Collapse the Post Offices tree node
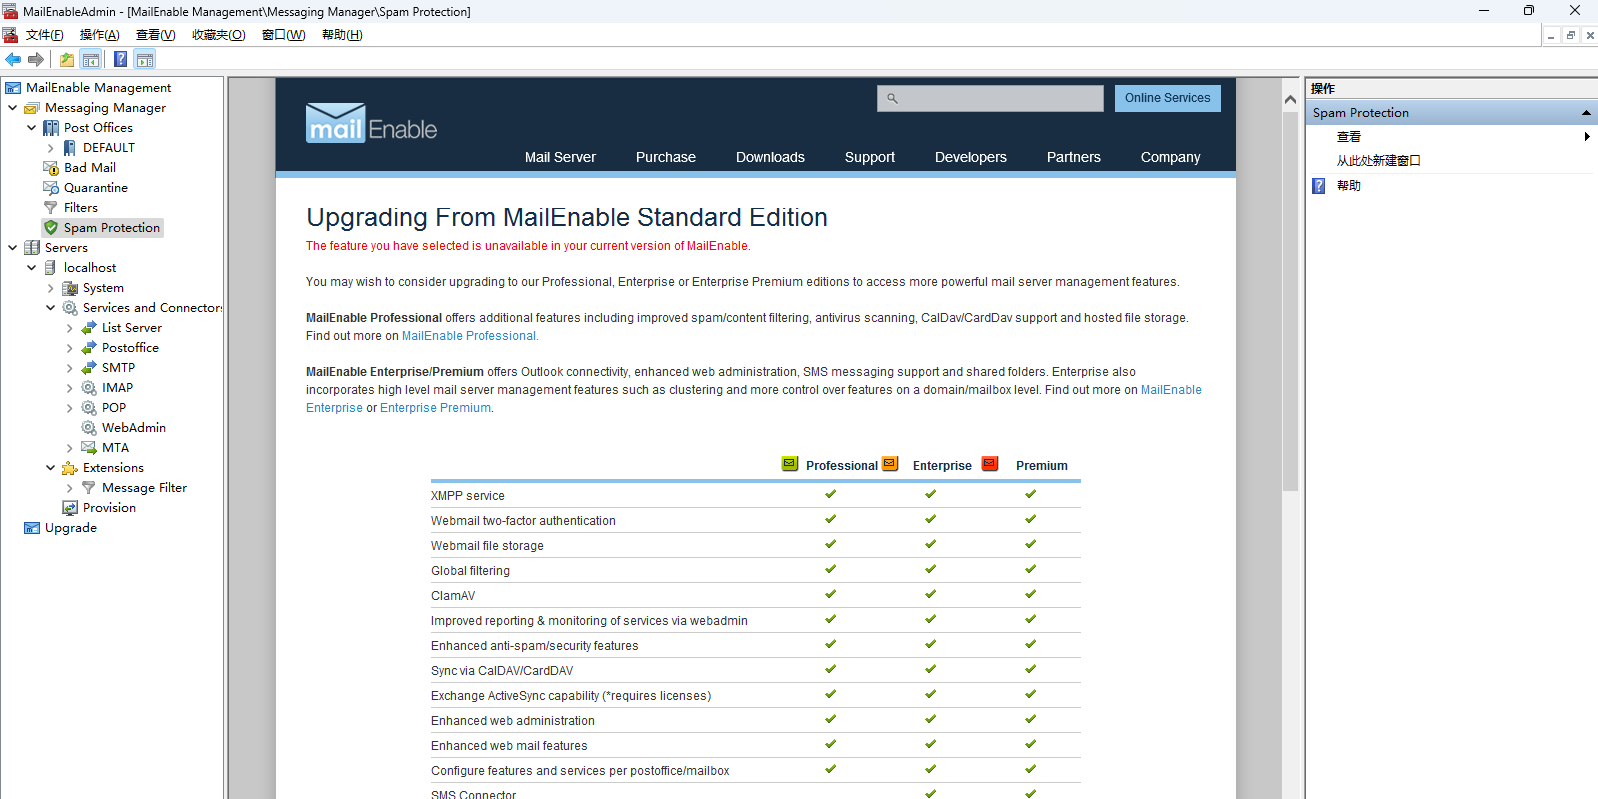1598x799 pixels. tap(31, 128)
